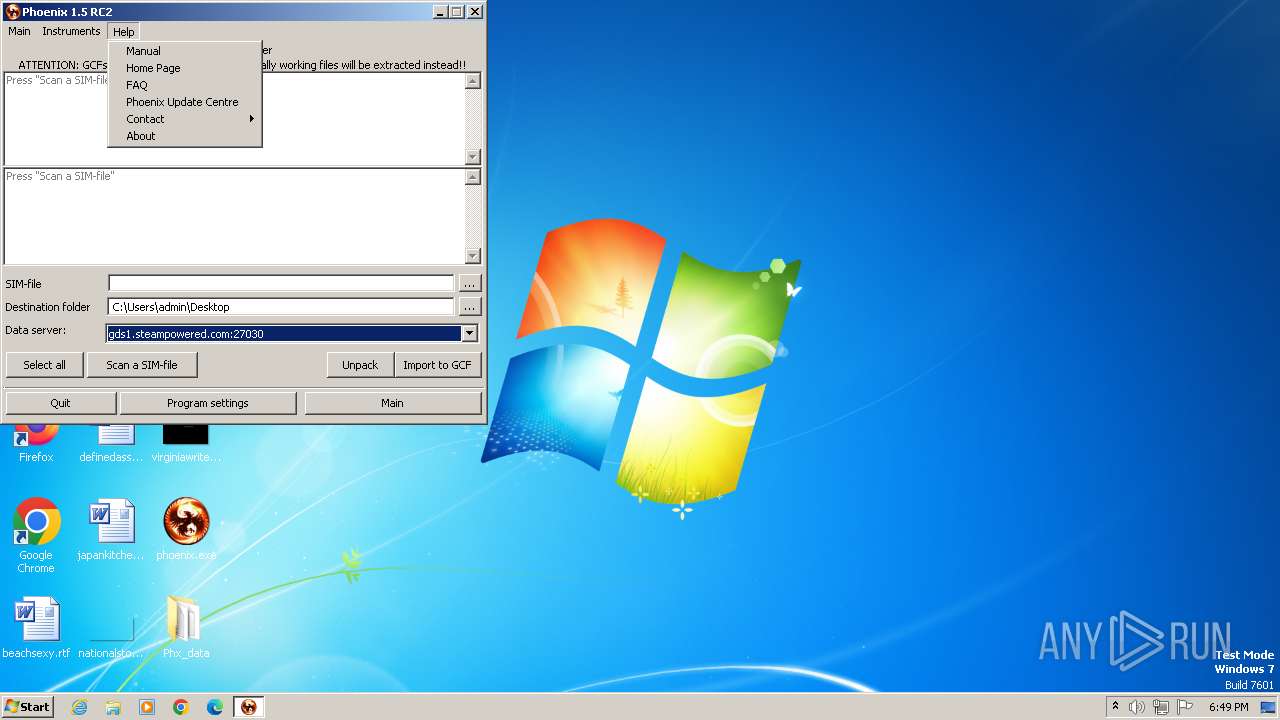Select the Phoenix app taskbar button
The height and width of the screenshot is (720, 1280).
pos(249,707)
